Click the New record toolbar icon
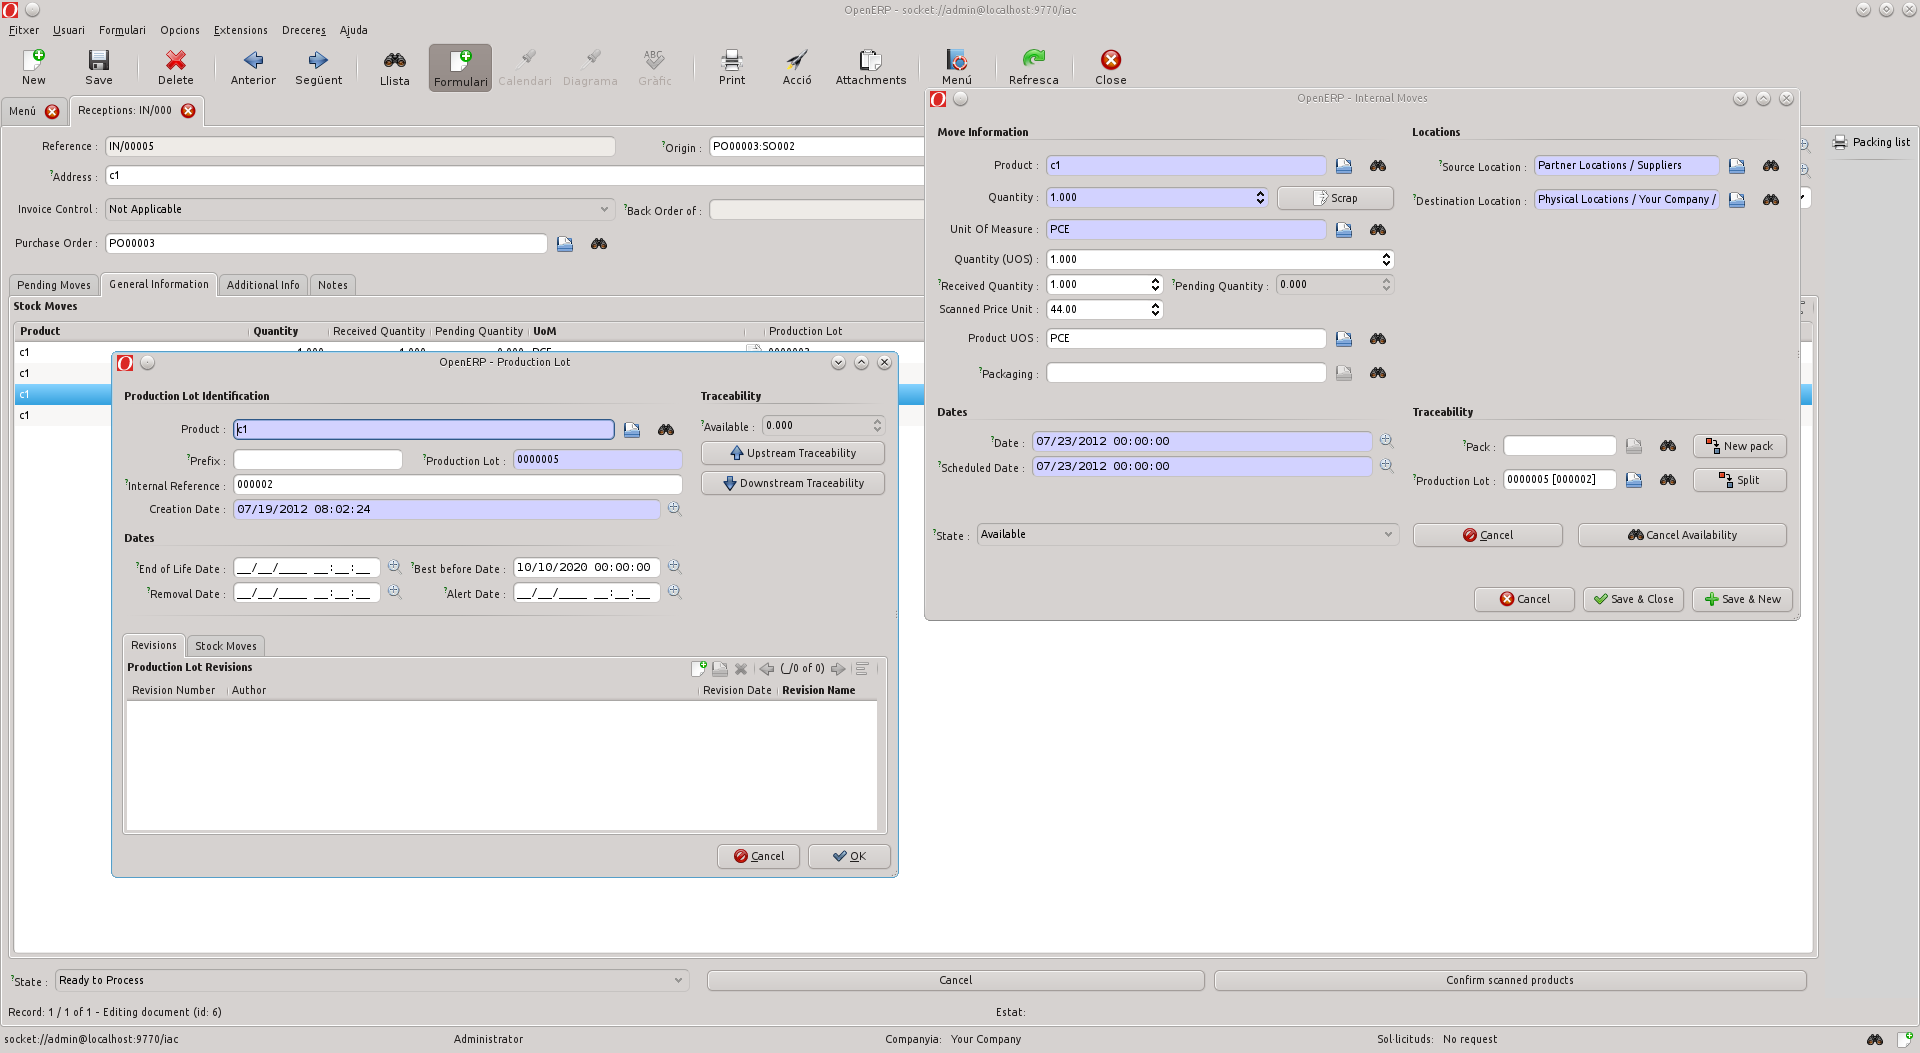Image resolution: width=1920 pixels, height=1053 pixels. tap(34, 67)
